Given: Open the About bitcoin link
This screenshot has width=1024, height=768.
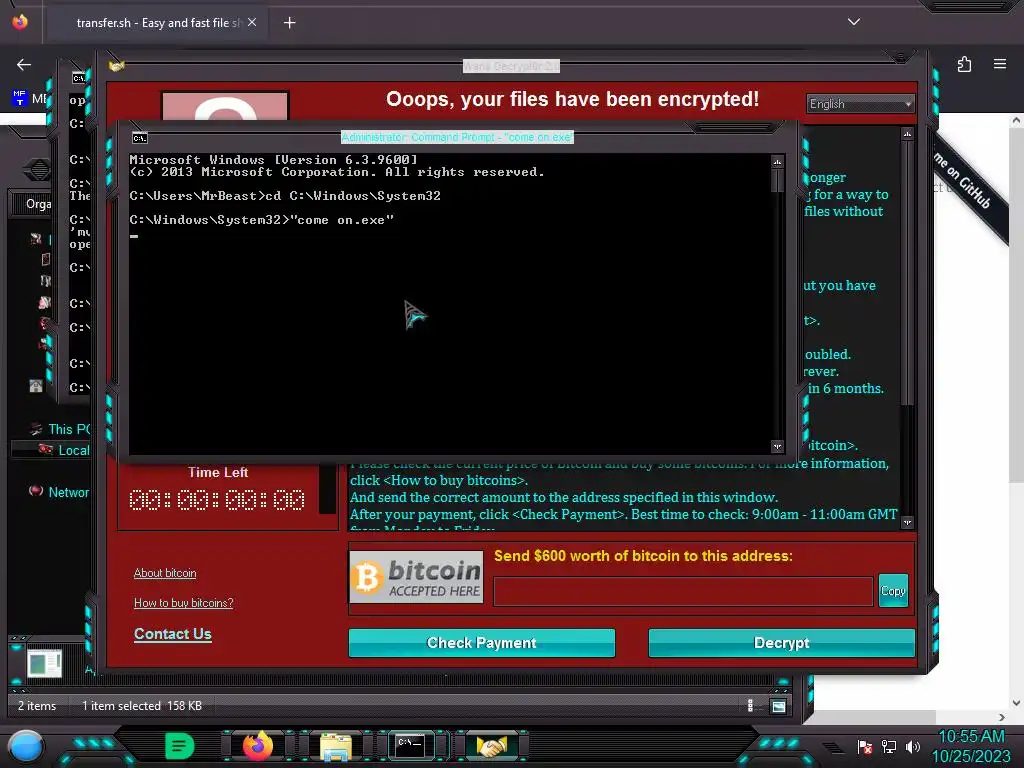Looking at the screenshot, I should coord(165,573).
